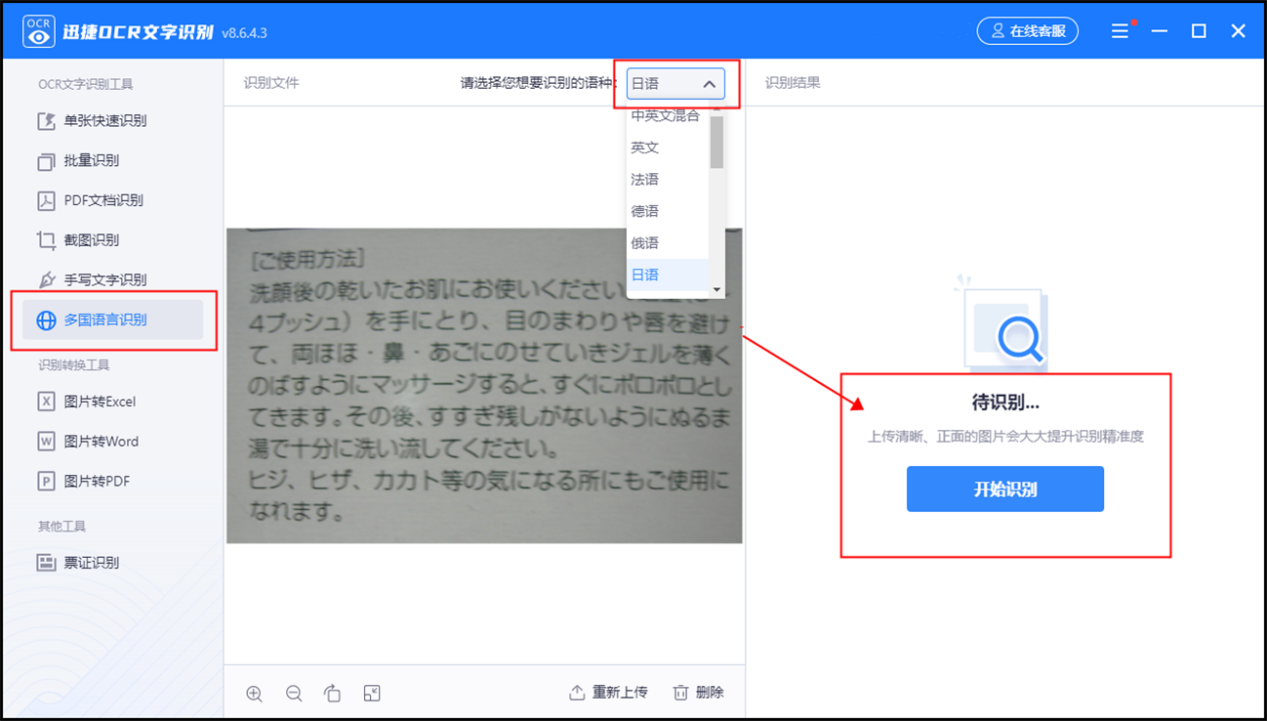
Task: Click the language list scrollbar thumb
Action: tap(716, 141)
